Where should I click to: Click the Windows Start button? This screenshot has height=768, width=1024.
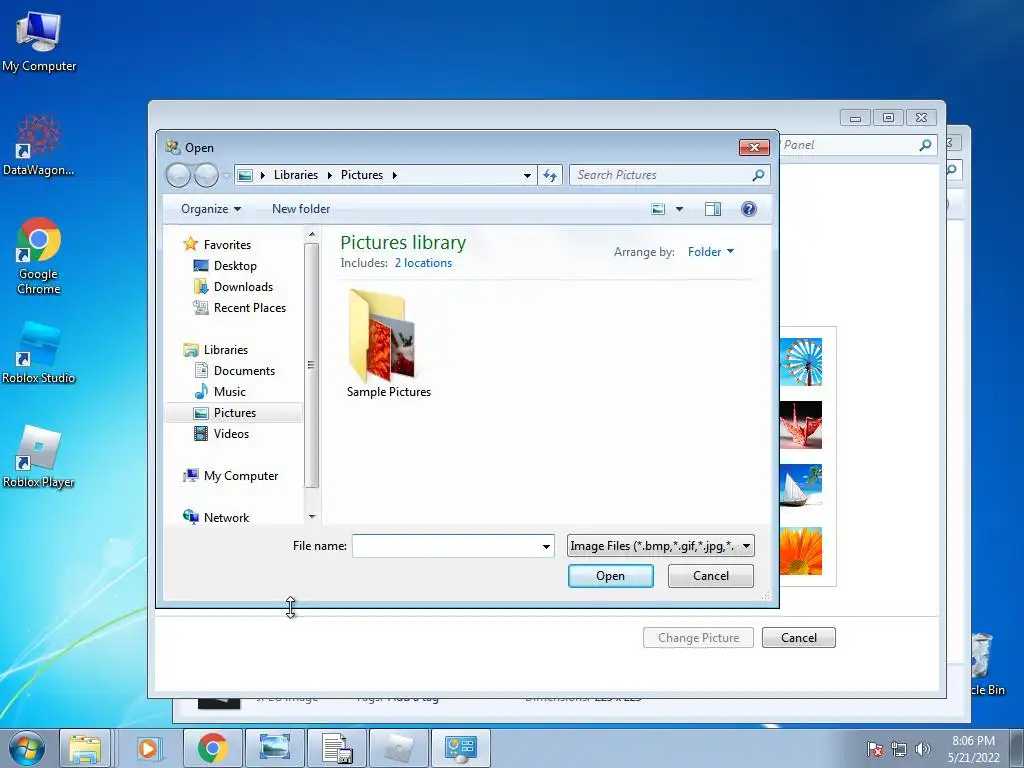pos(26,748)
